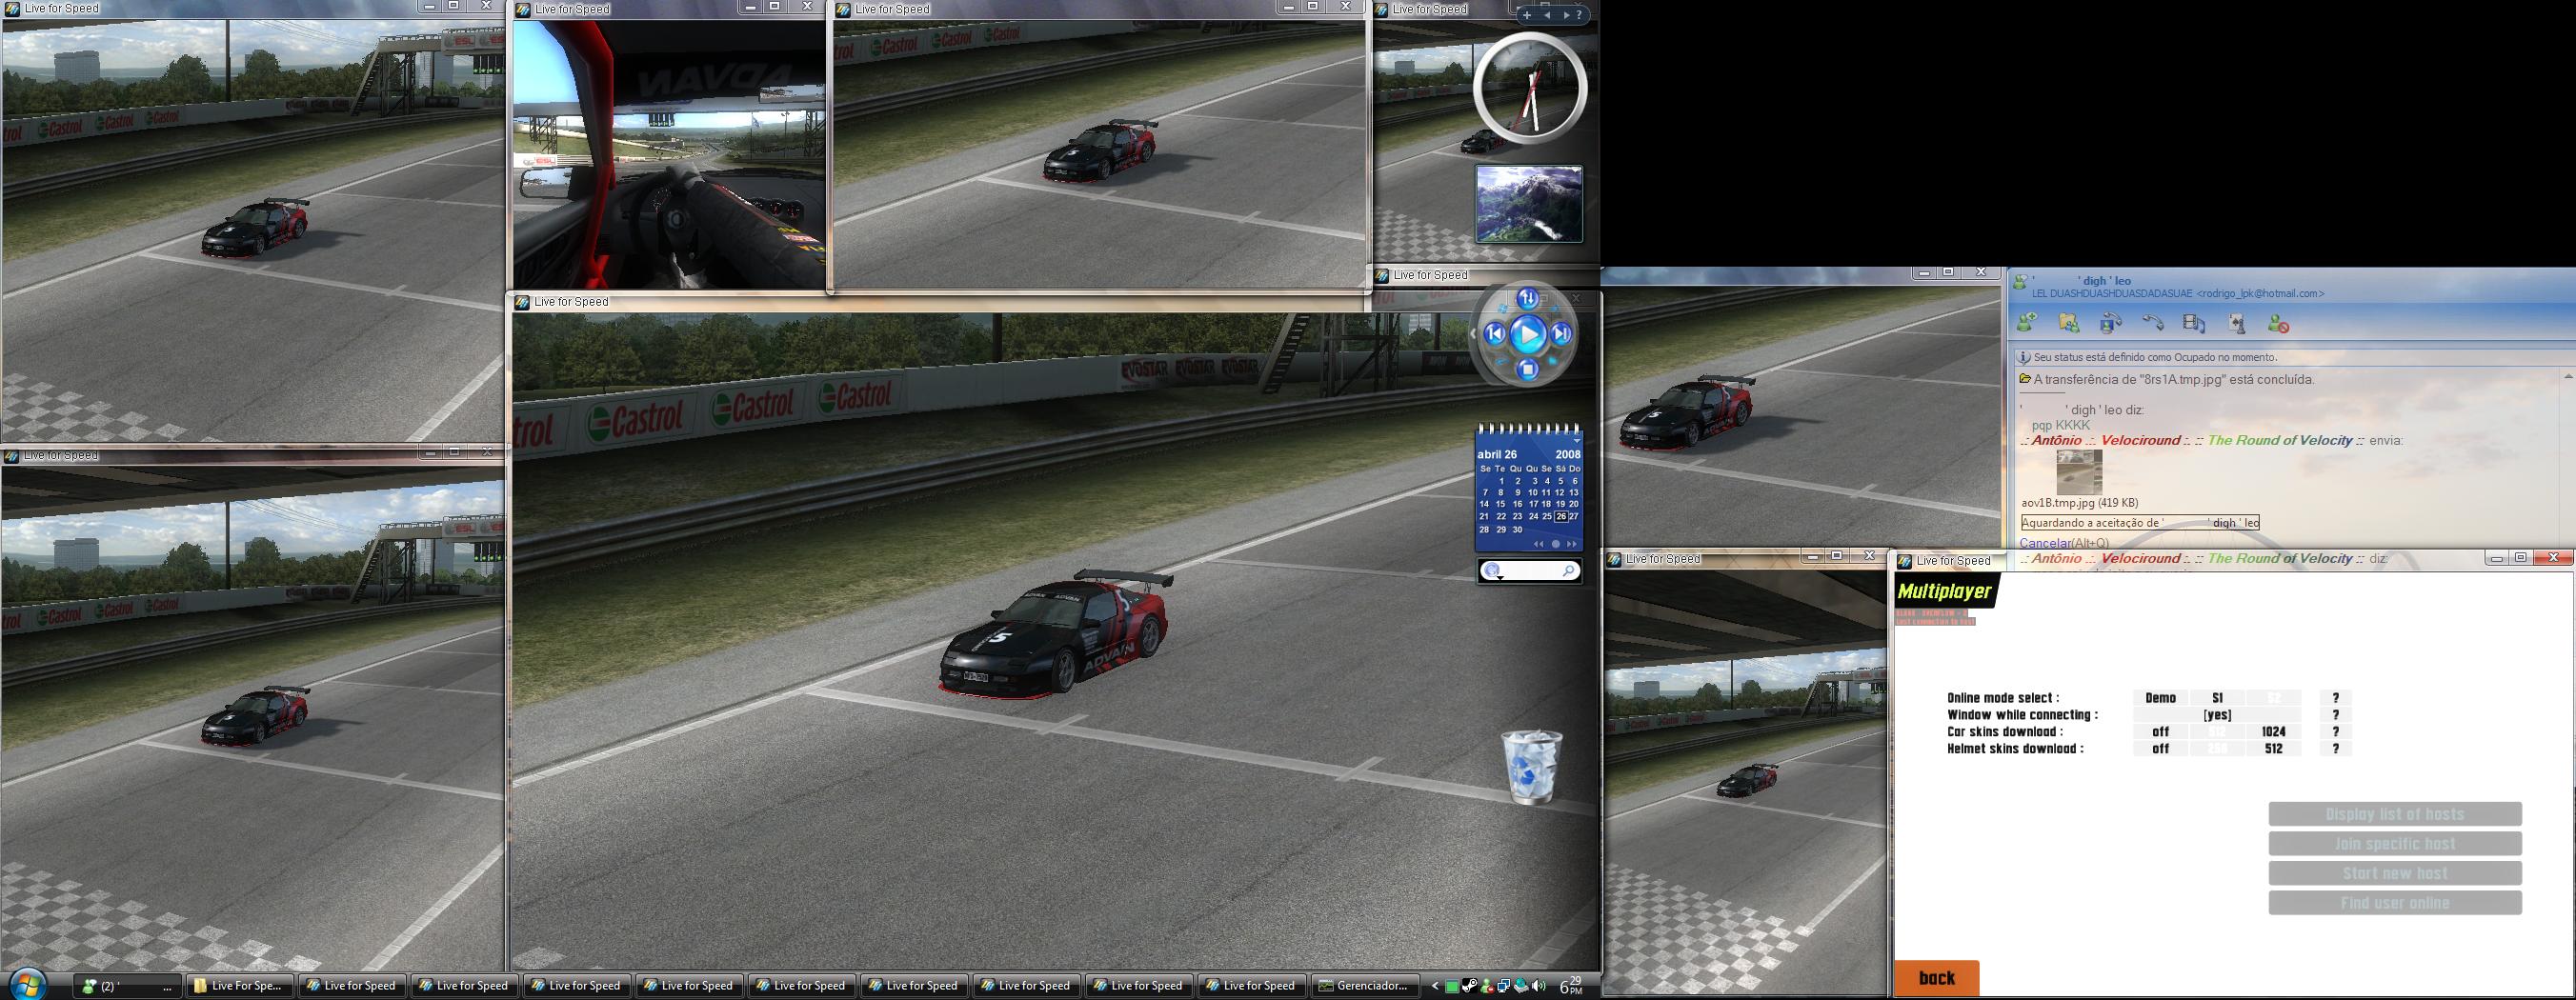Open help for Window while connecting

pyautogui.click(x=2336, y=715)
